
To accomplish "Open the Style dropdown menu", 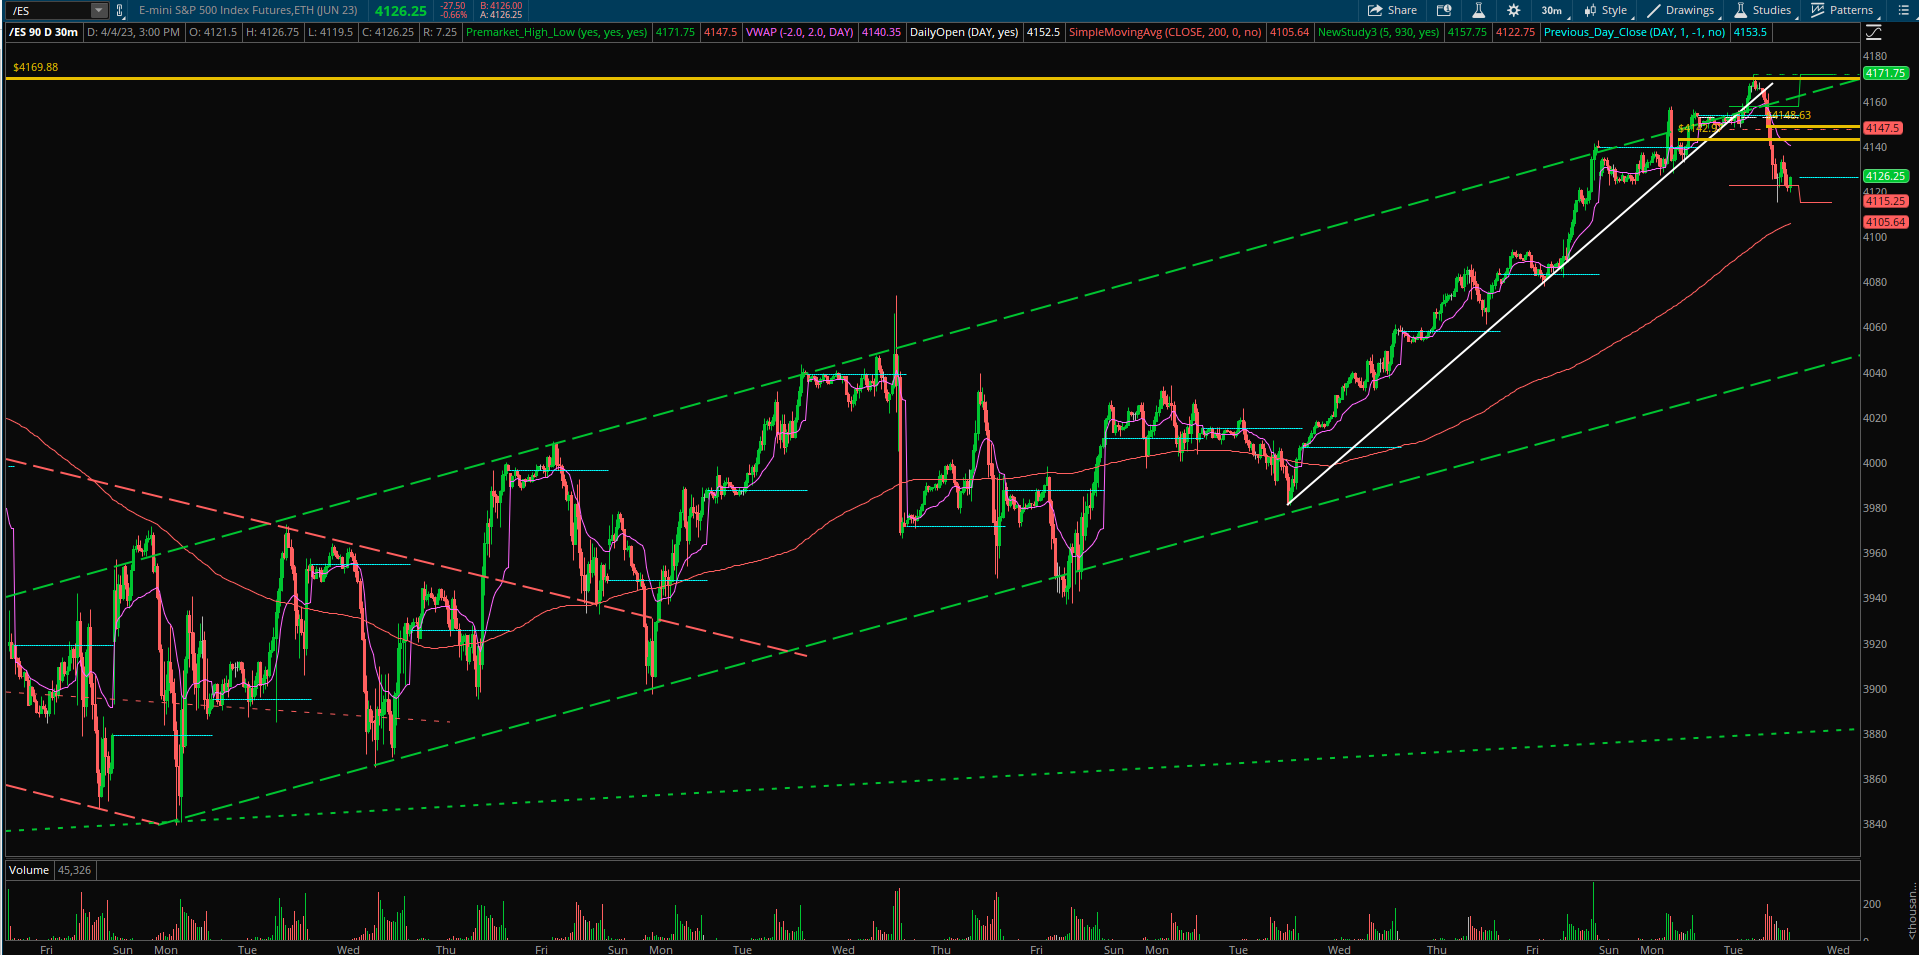I will pyautogui.click(x=1606, y=10).
